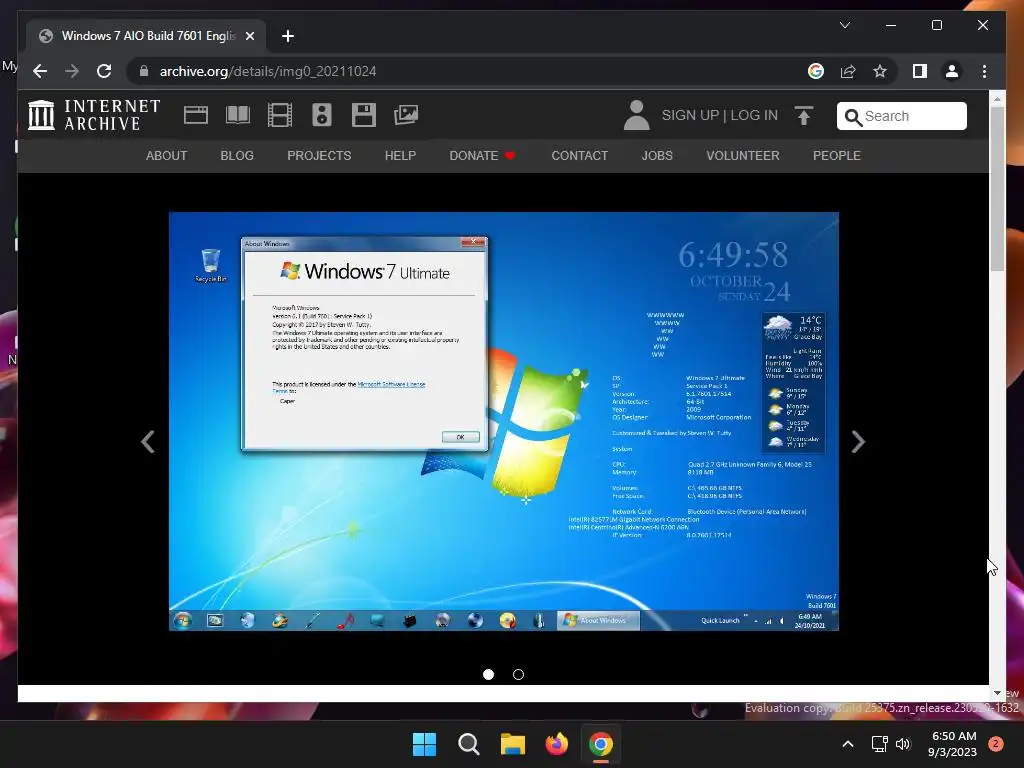Open the SIGN UP link
This screenshot has width=1024, height=768.
point(690,116)
